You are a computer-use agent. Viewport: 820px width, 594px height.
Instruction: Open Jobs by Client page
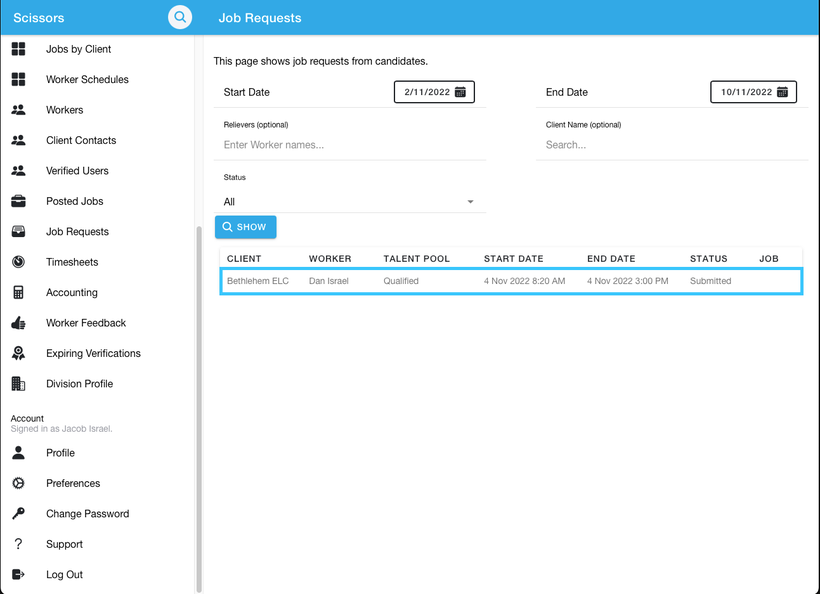click(x=78, y=49)
